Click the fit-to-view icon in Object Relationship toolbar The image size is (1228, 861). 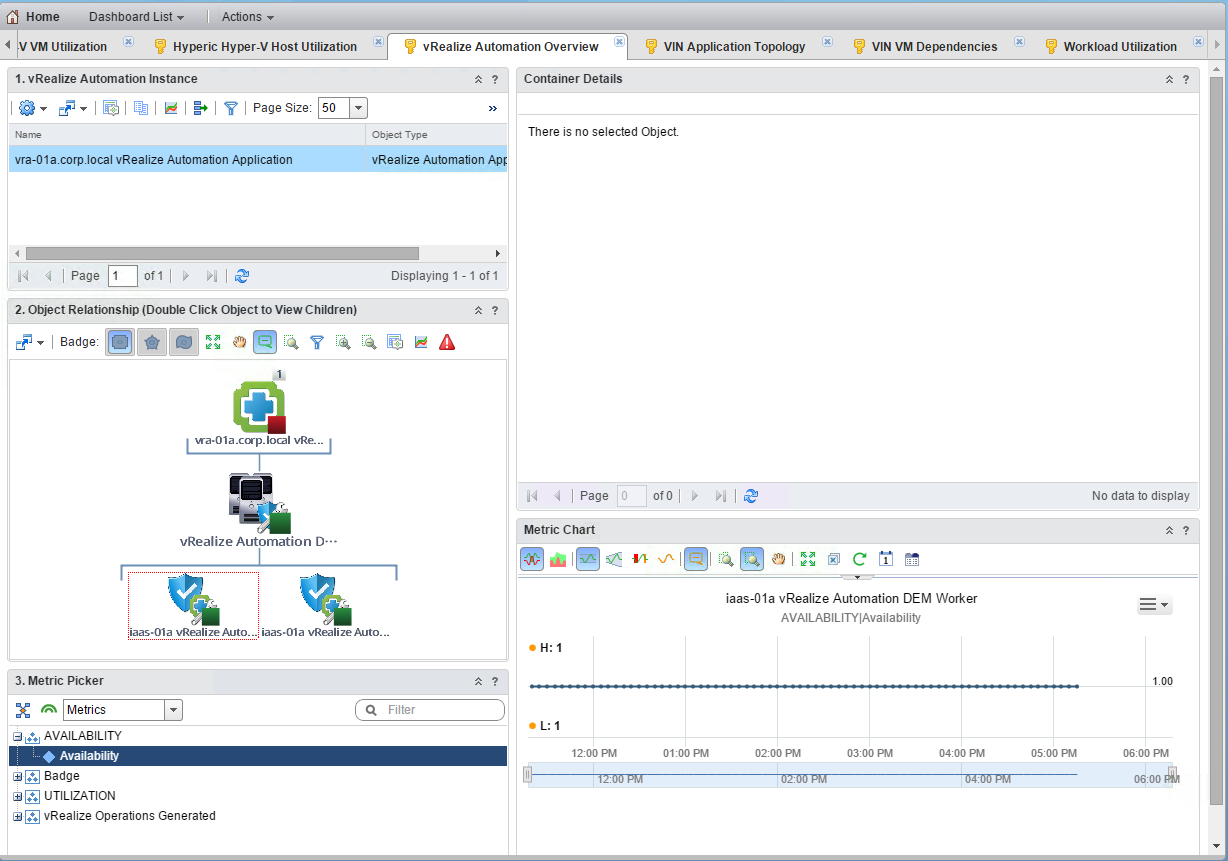(x=213, y=342)
